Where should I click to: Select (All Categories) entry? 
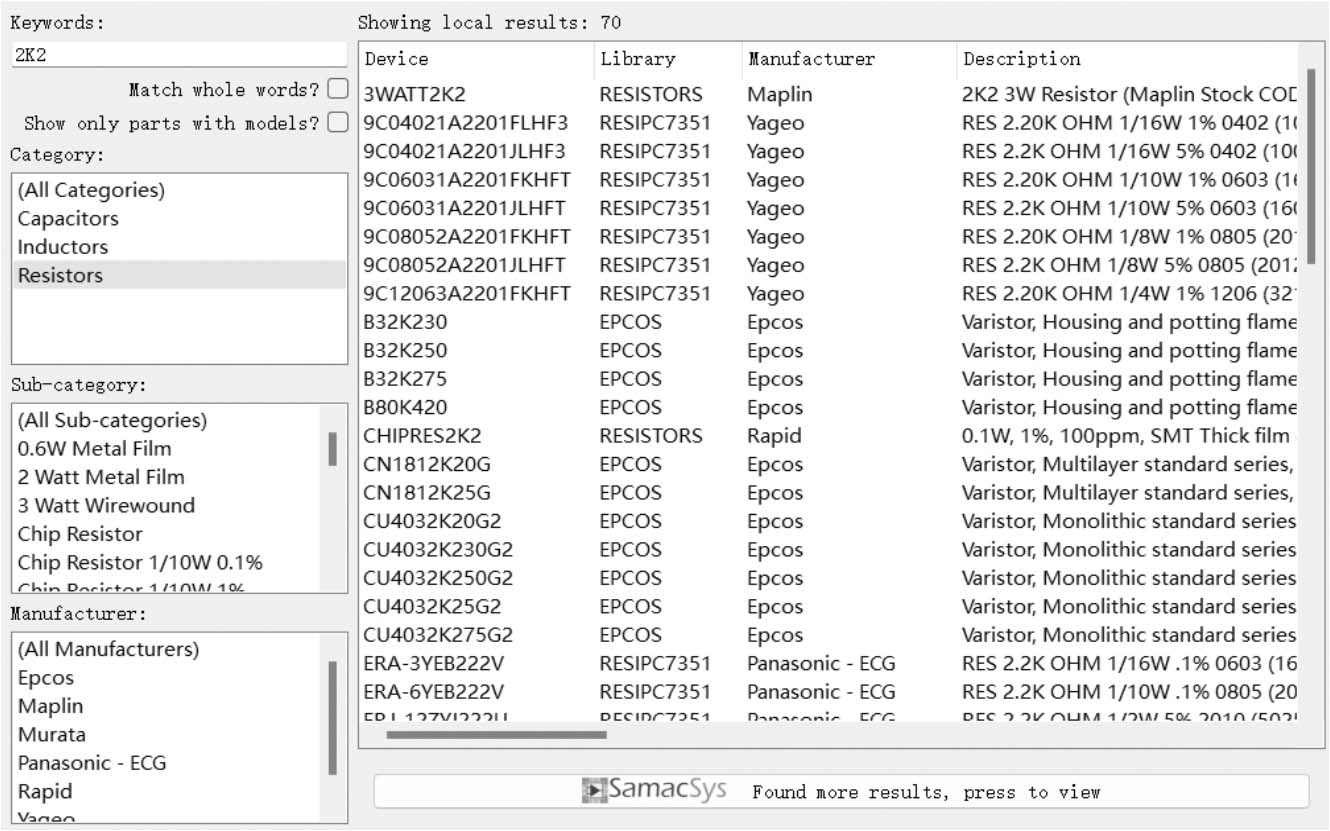pos(91,190)
